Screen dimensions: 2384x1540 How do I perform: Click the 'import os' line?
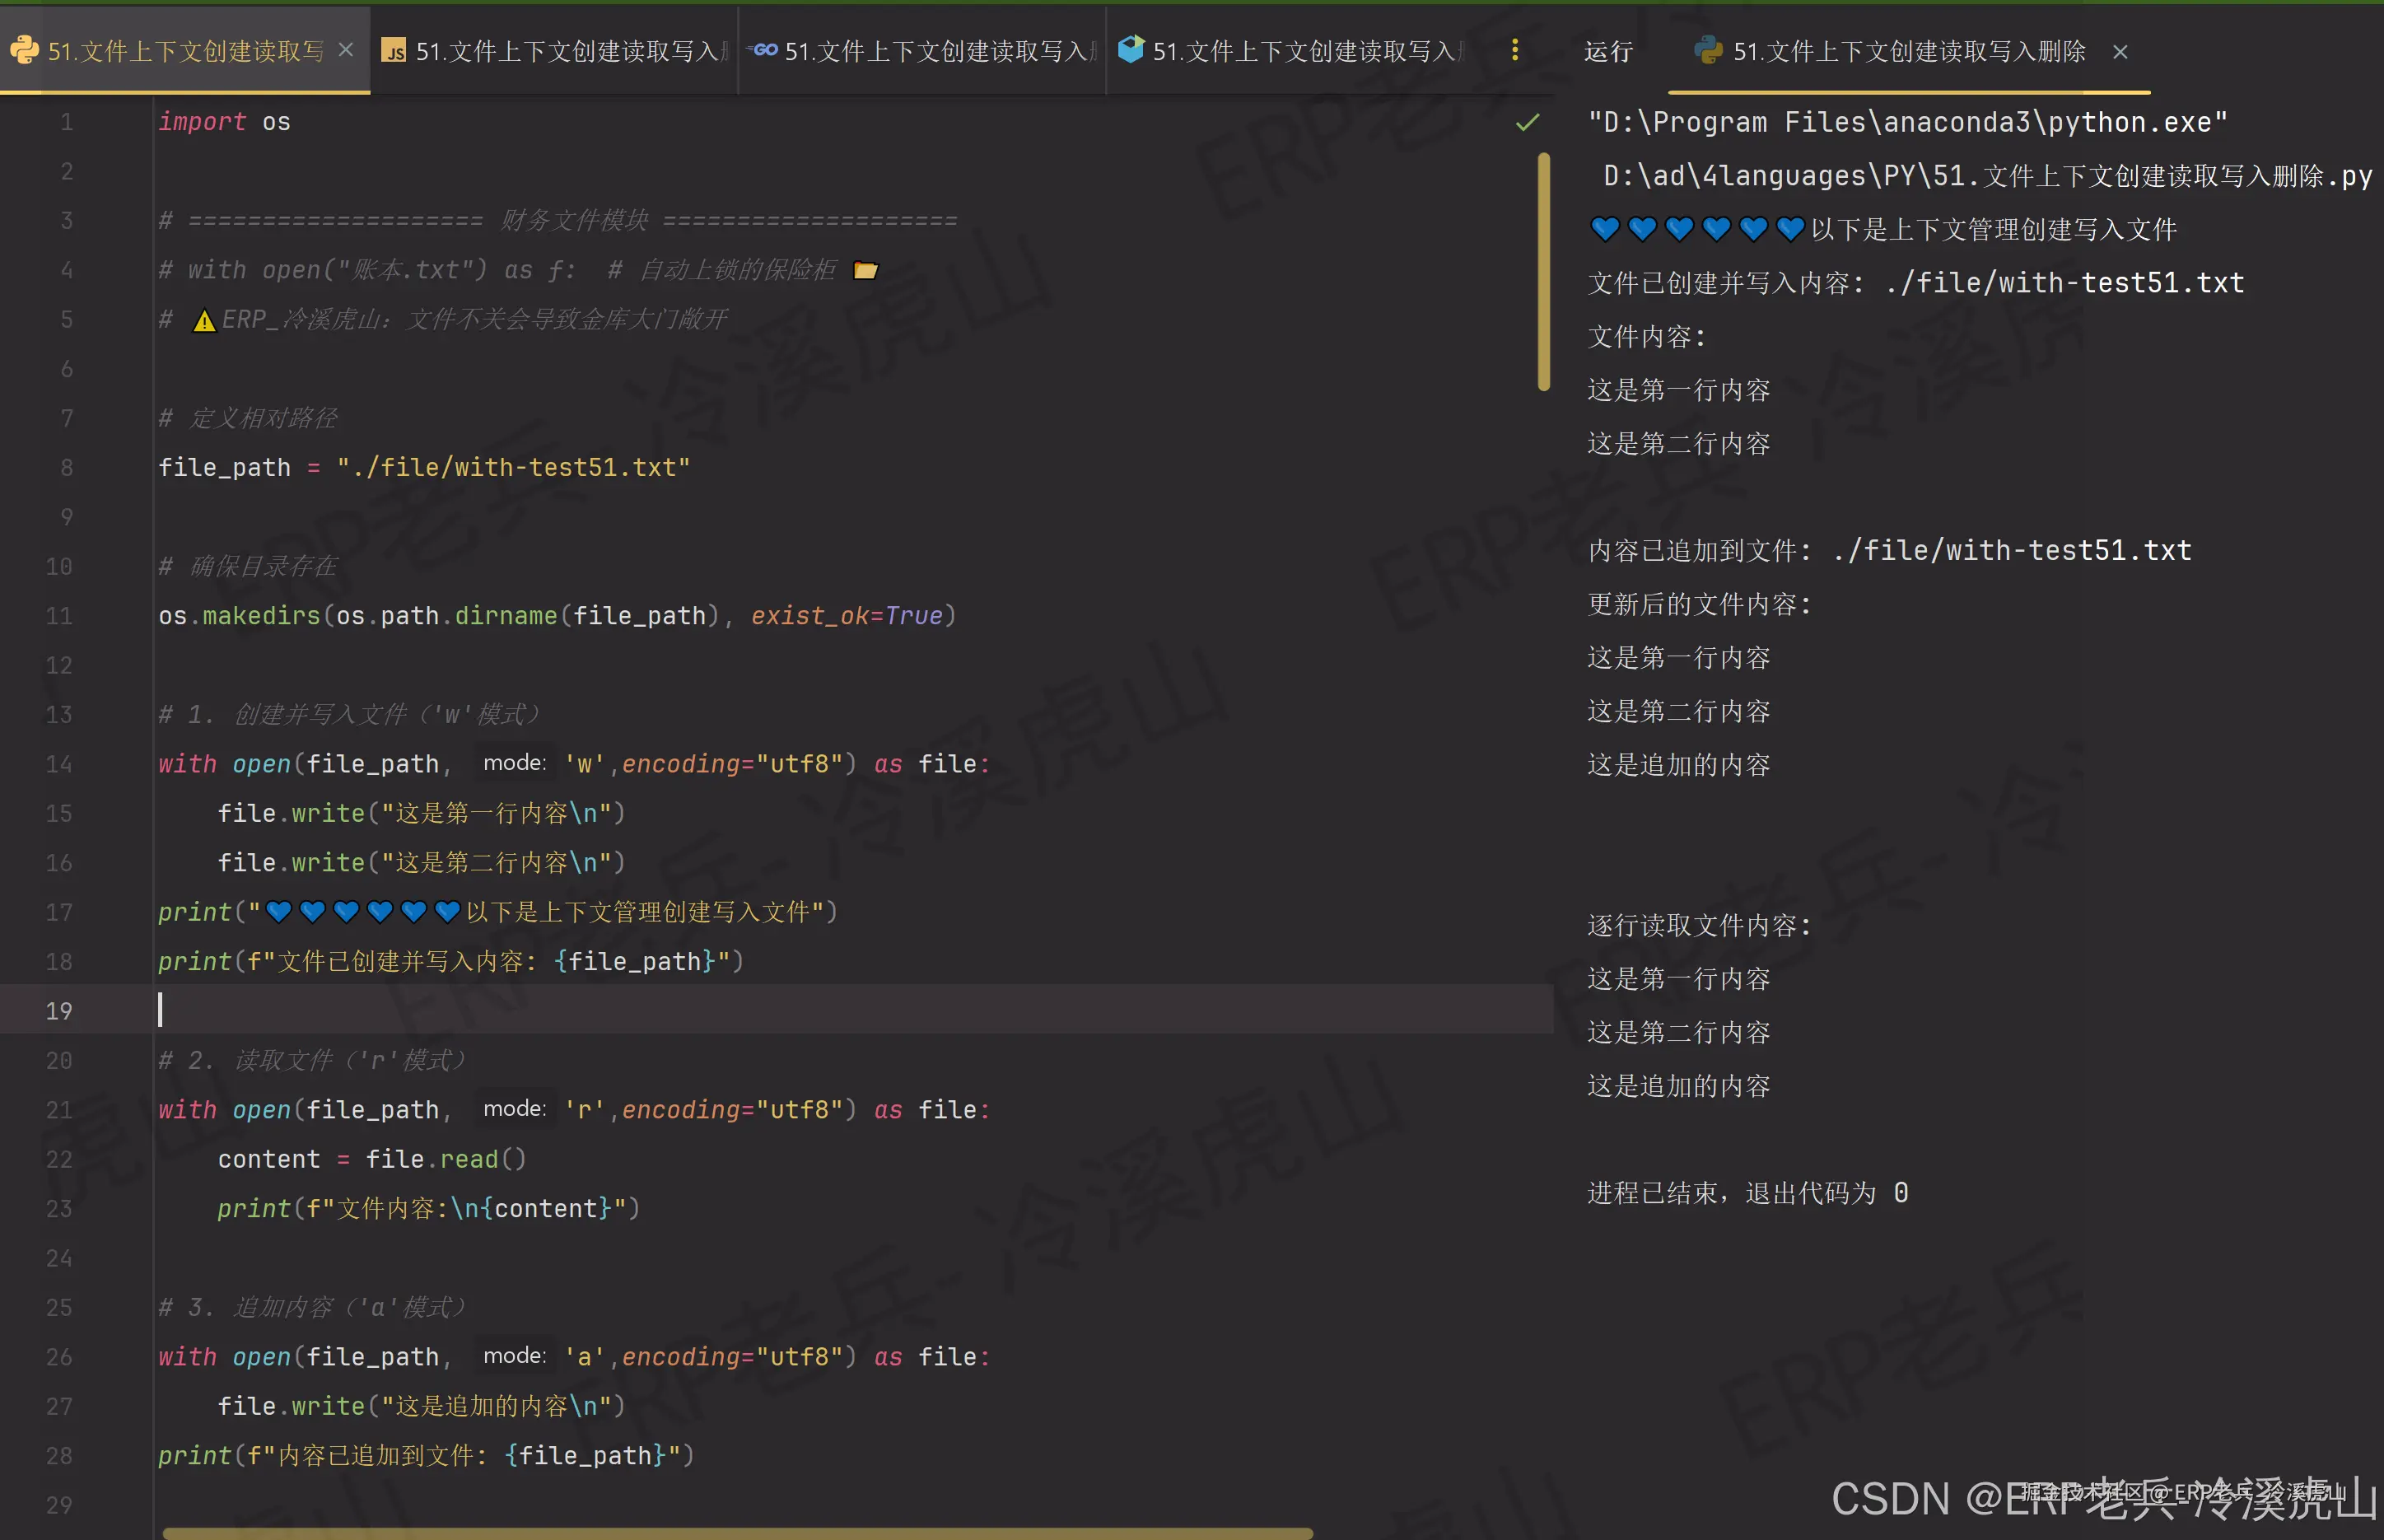(224, 122)
